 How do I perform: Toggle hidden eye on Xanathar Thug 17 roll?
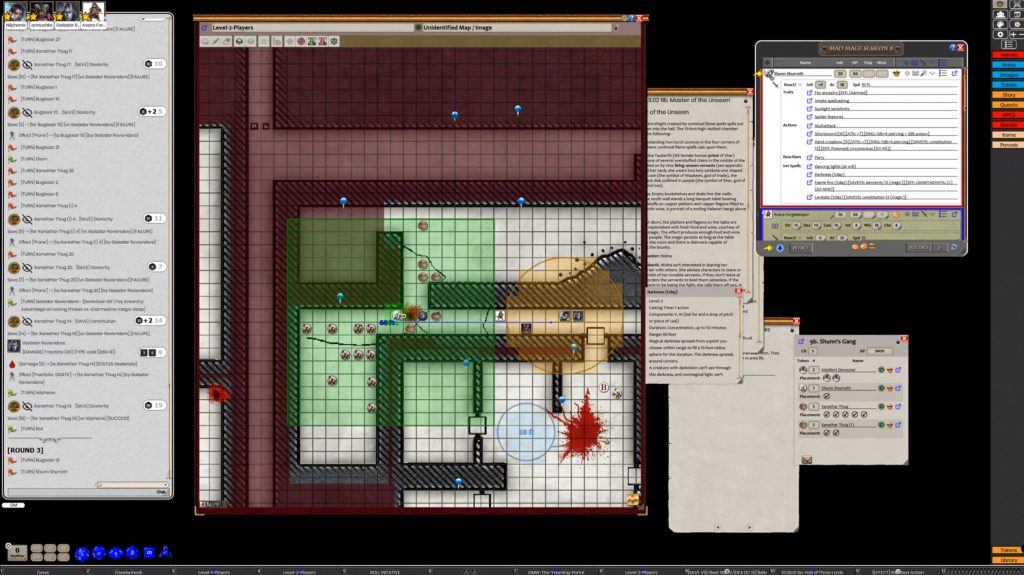coord(27,65)
